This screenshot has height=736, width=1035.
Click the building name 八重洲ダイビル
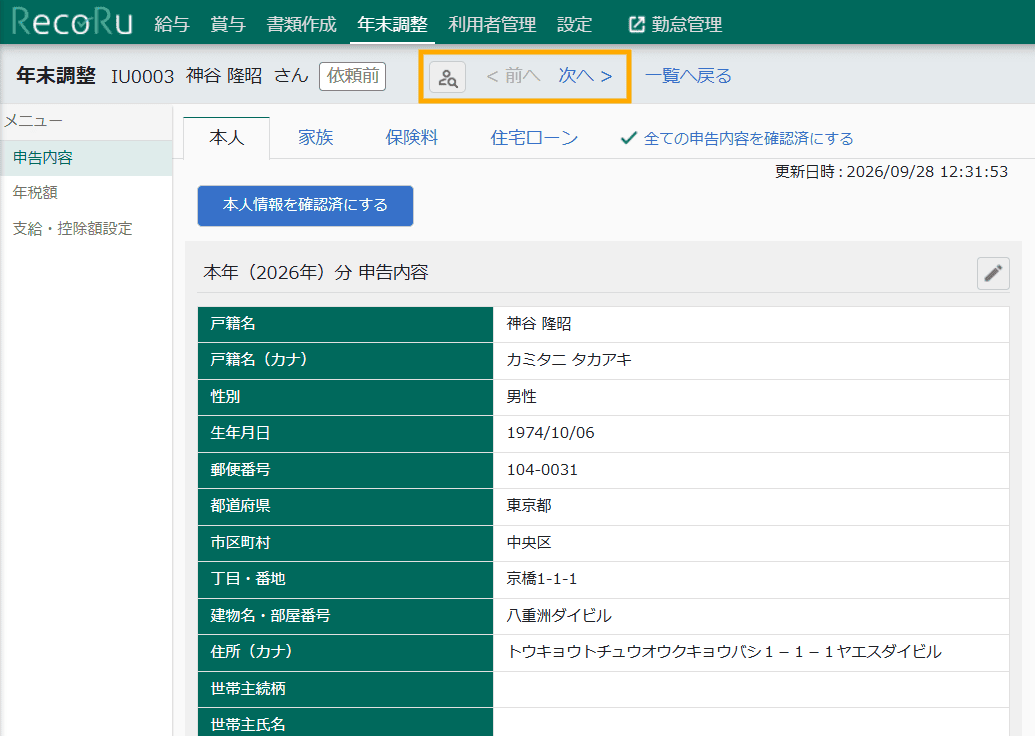559,616
